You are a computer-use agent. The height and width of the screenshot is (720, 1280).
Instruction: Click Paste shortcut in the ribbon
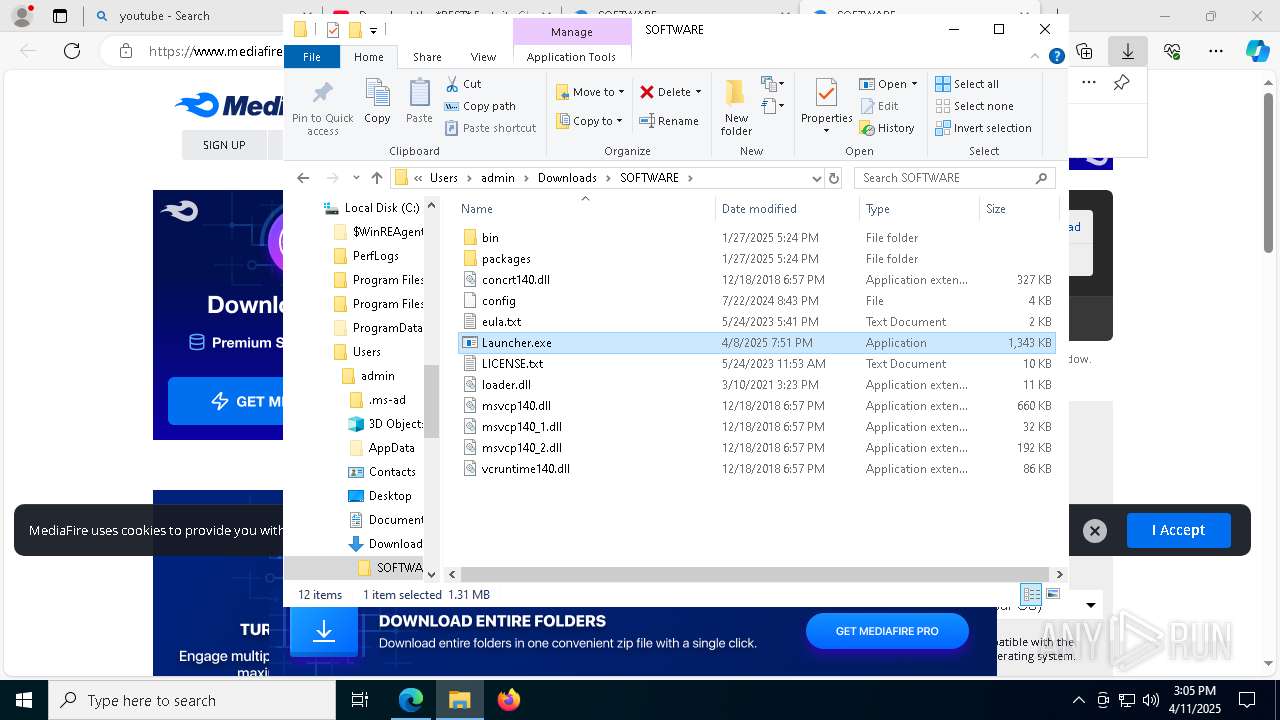coord(491,128)
